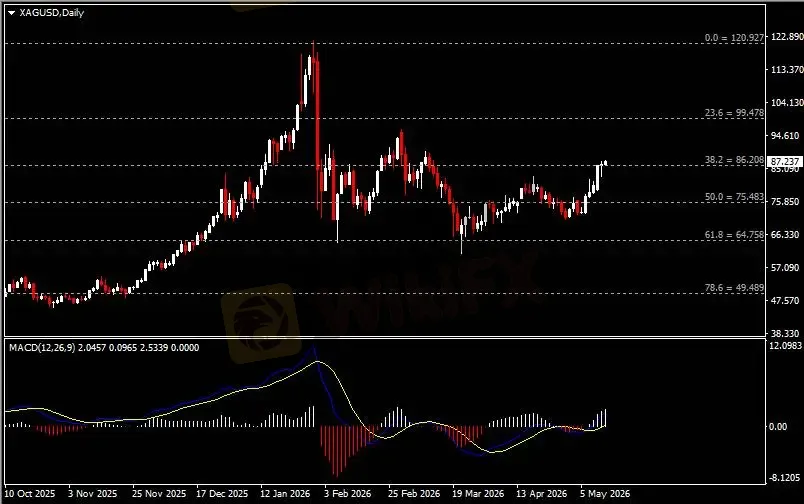Click the current price tag 87.237
Screen dimensions: 804x504
point(785,162)
